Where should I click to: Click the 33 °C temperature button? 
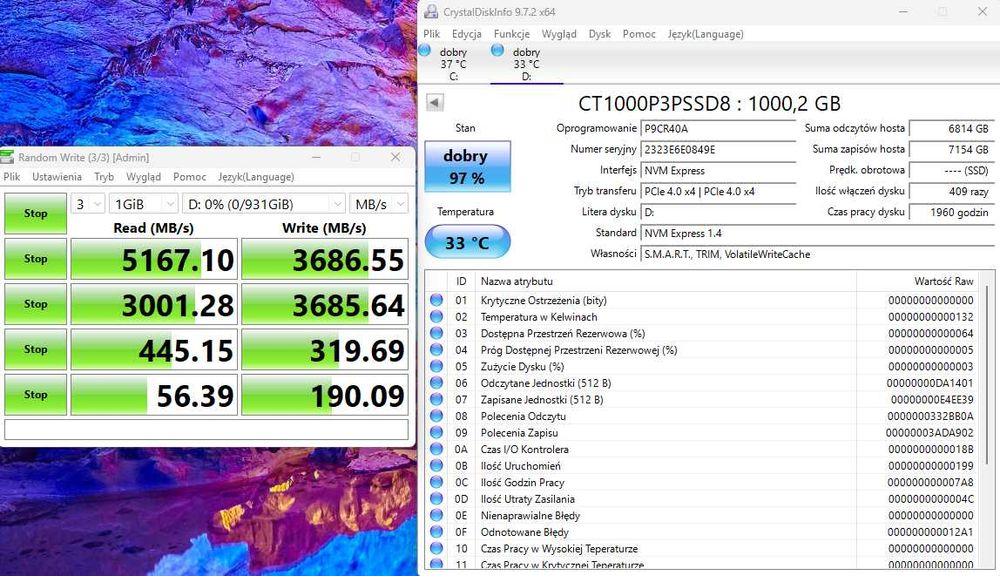click(467, 242)
